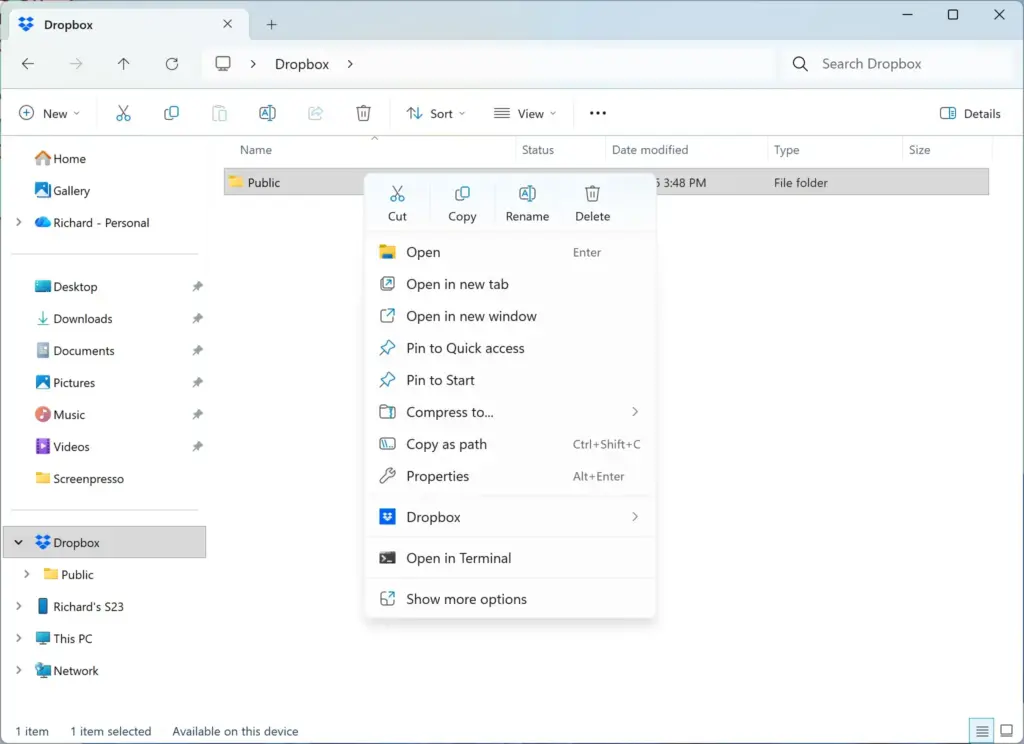The image size is (1024, 744).
Task: Click Dropbox in the address breadcrumb
Action: (x=302, y=64)
